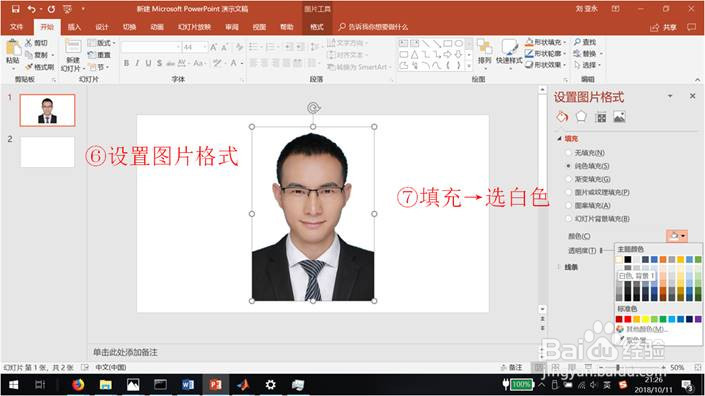Cut selection with 剪切 scissors

coord(36,43)
